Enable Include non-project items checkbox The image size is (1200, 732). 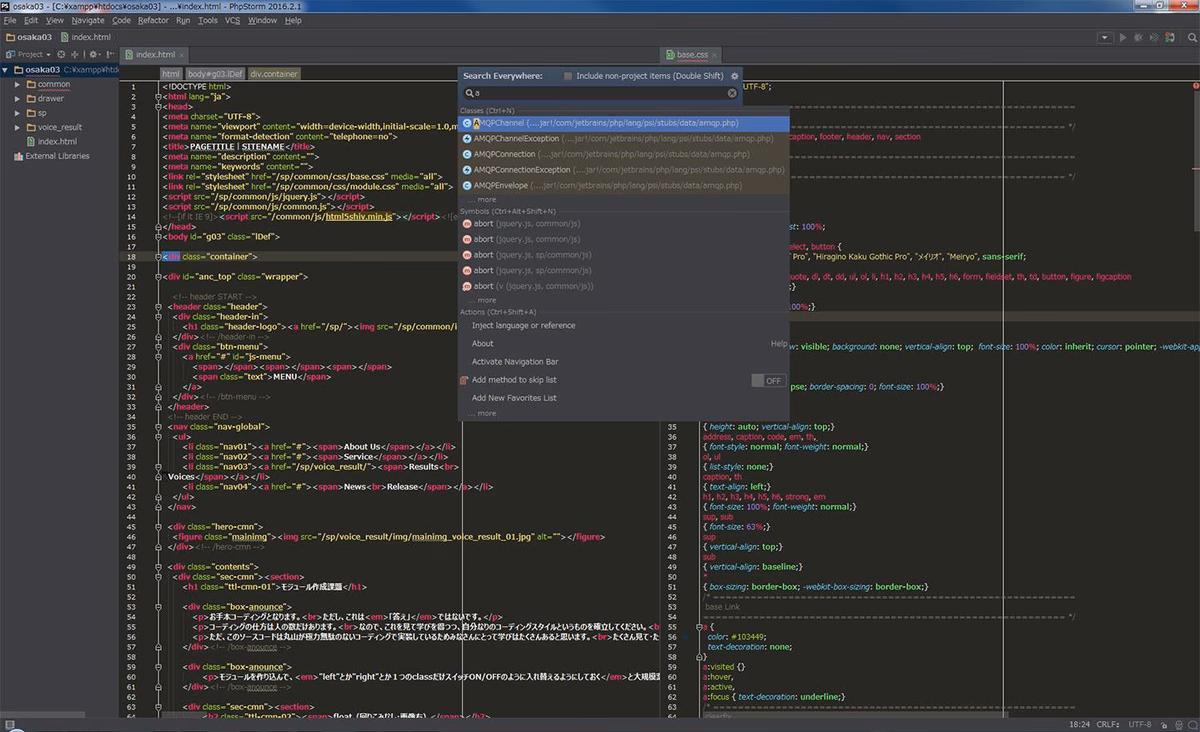coord(568,76)
